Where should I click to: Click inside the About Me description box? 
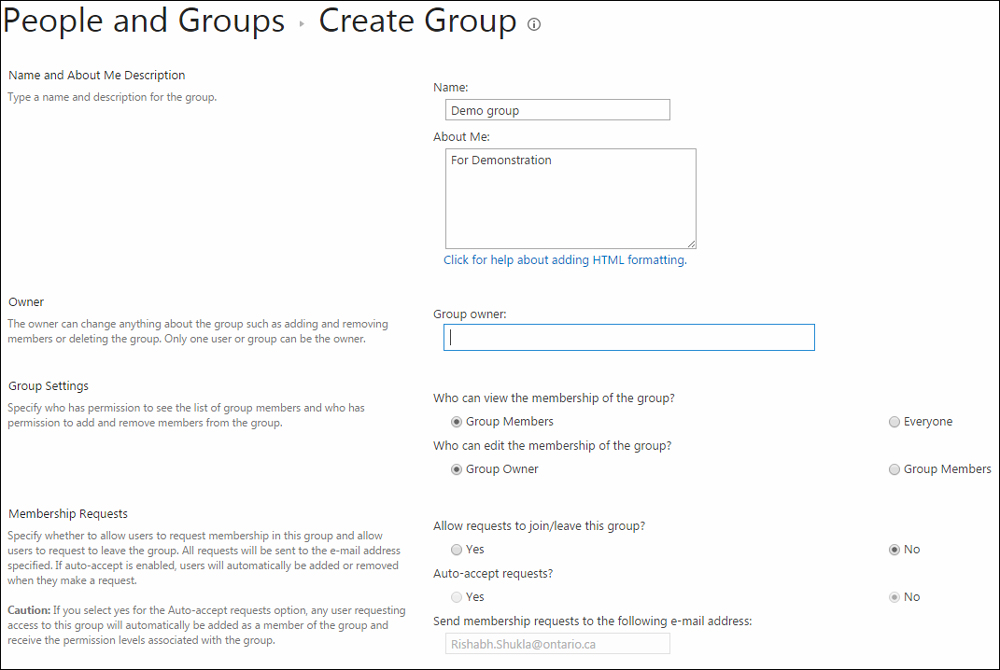click(x=570, y=198)
